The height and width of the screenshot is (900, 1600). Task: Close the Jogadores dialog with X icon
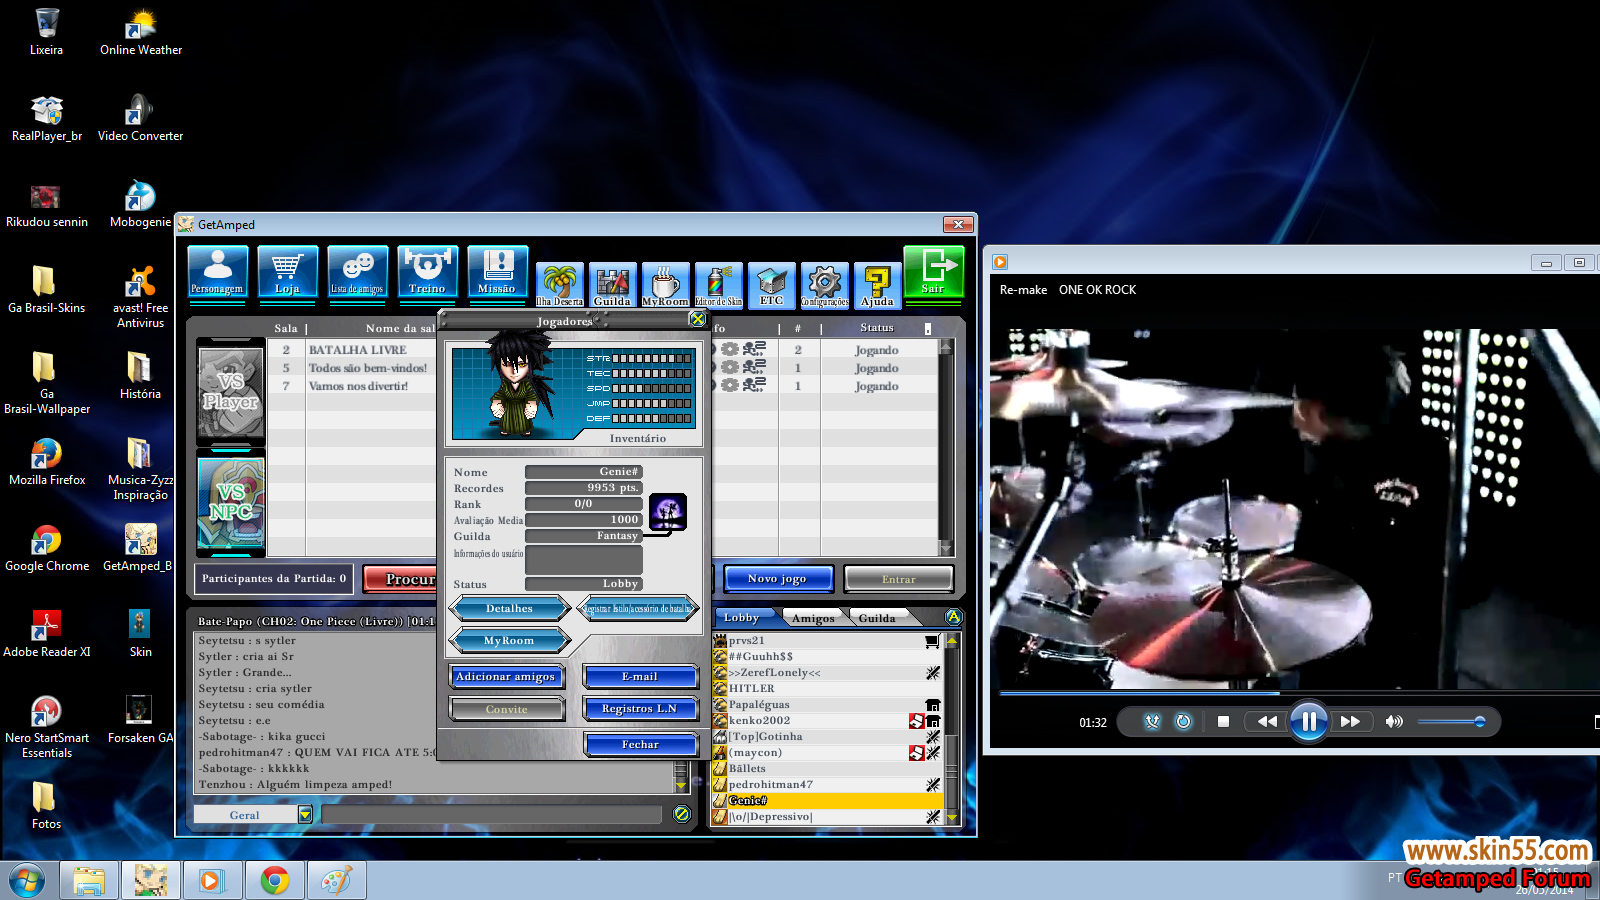pos(697,319)
